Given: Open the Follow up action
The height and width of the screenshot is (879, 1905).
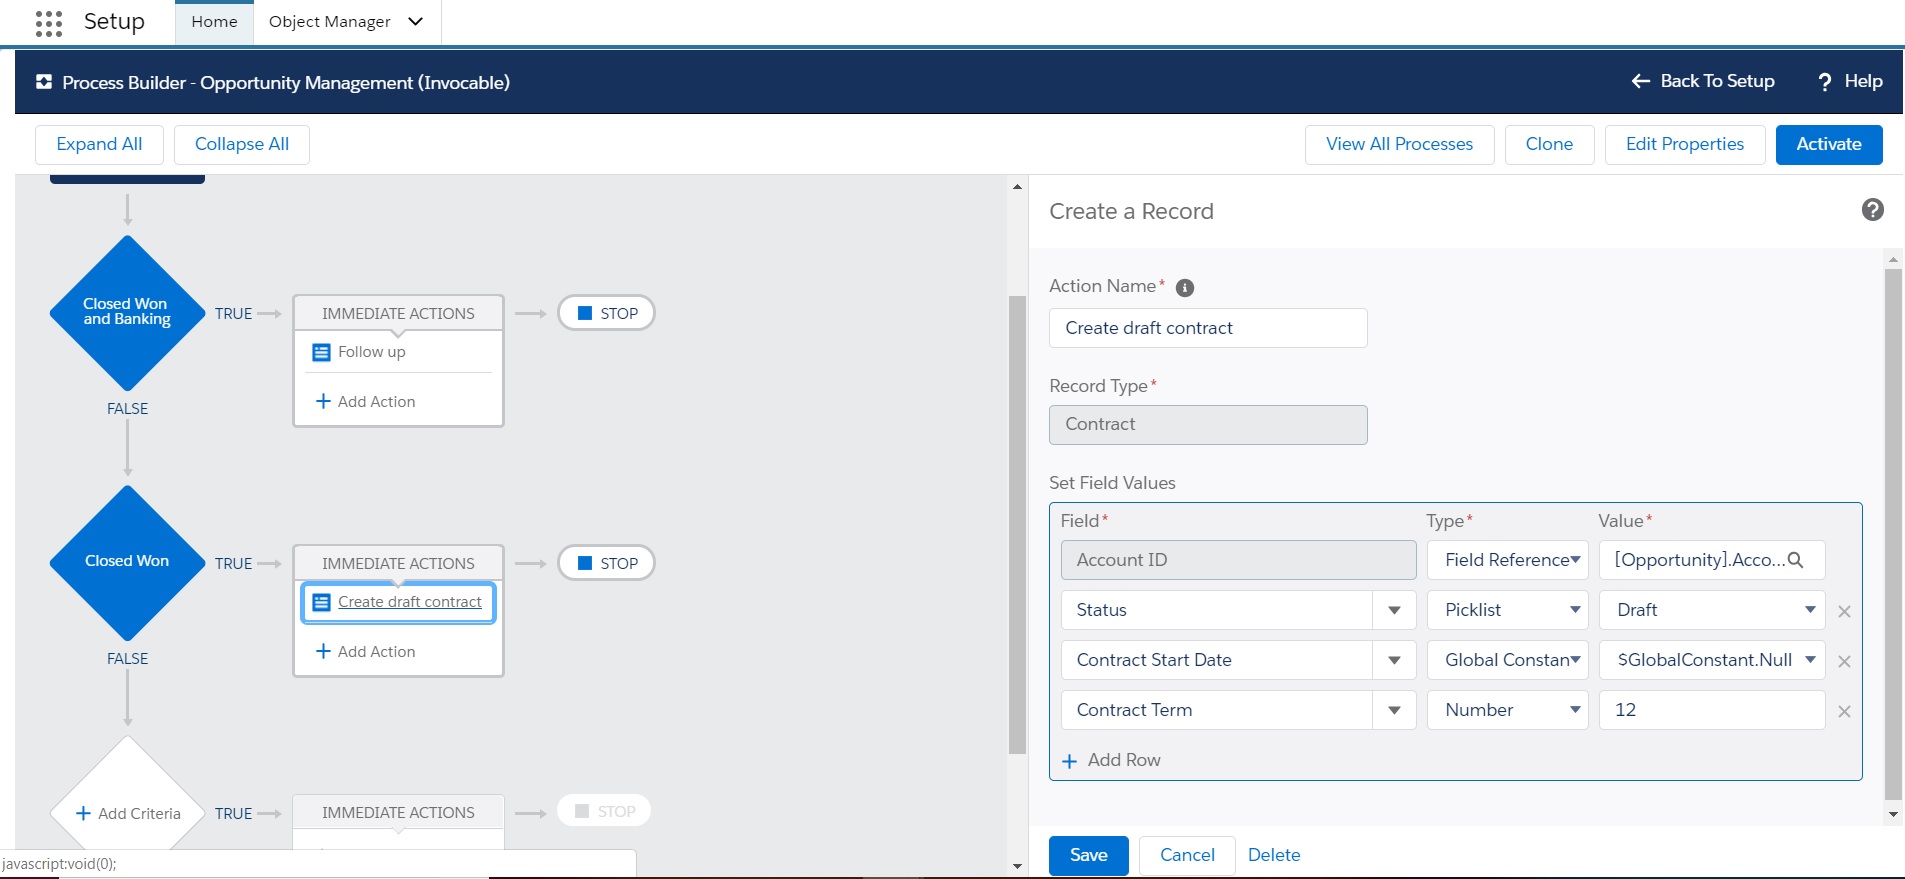Looking at the screenshot, I should click(x=372, y=352).
